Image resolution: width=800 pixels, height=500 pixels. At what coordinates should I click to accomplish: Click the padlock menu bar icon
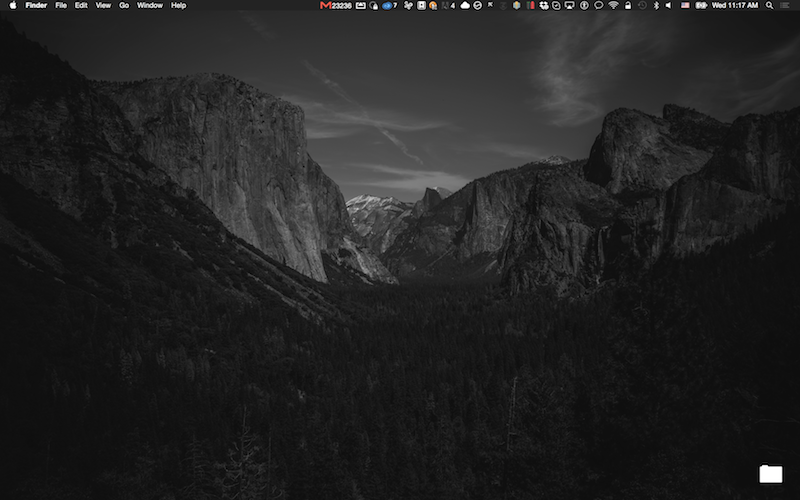coord(628,5)
